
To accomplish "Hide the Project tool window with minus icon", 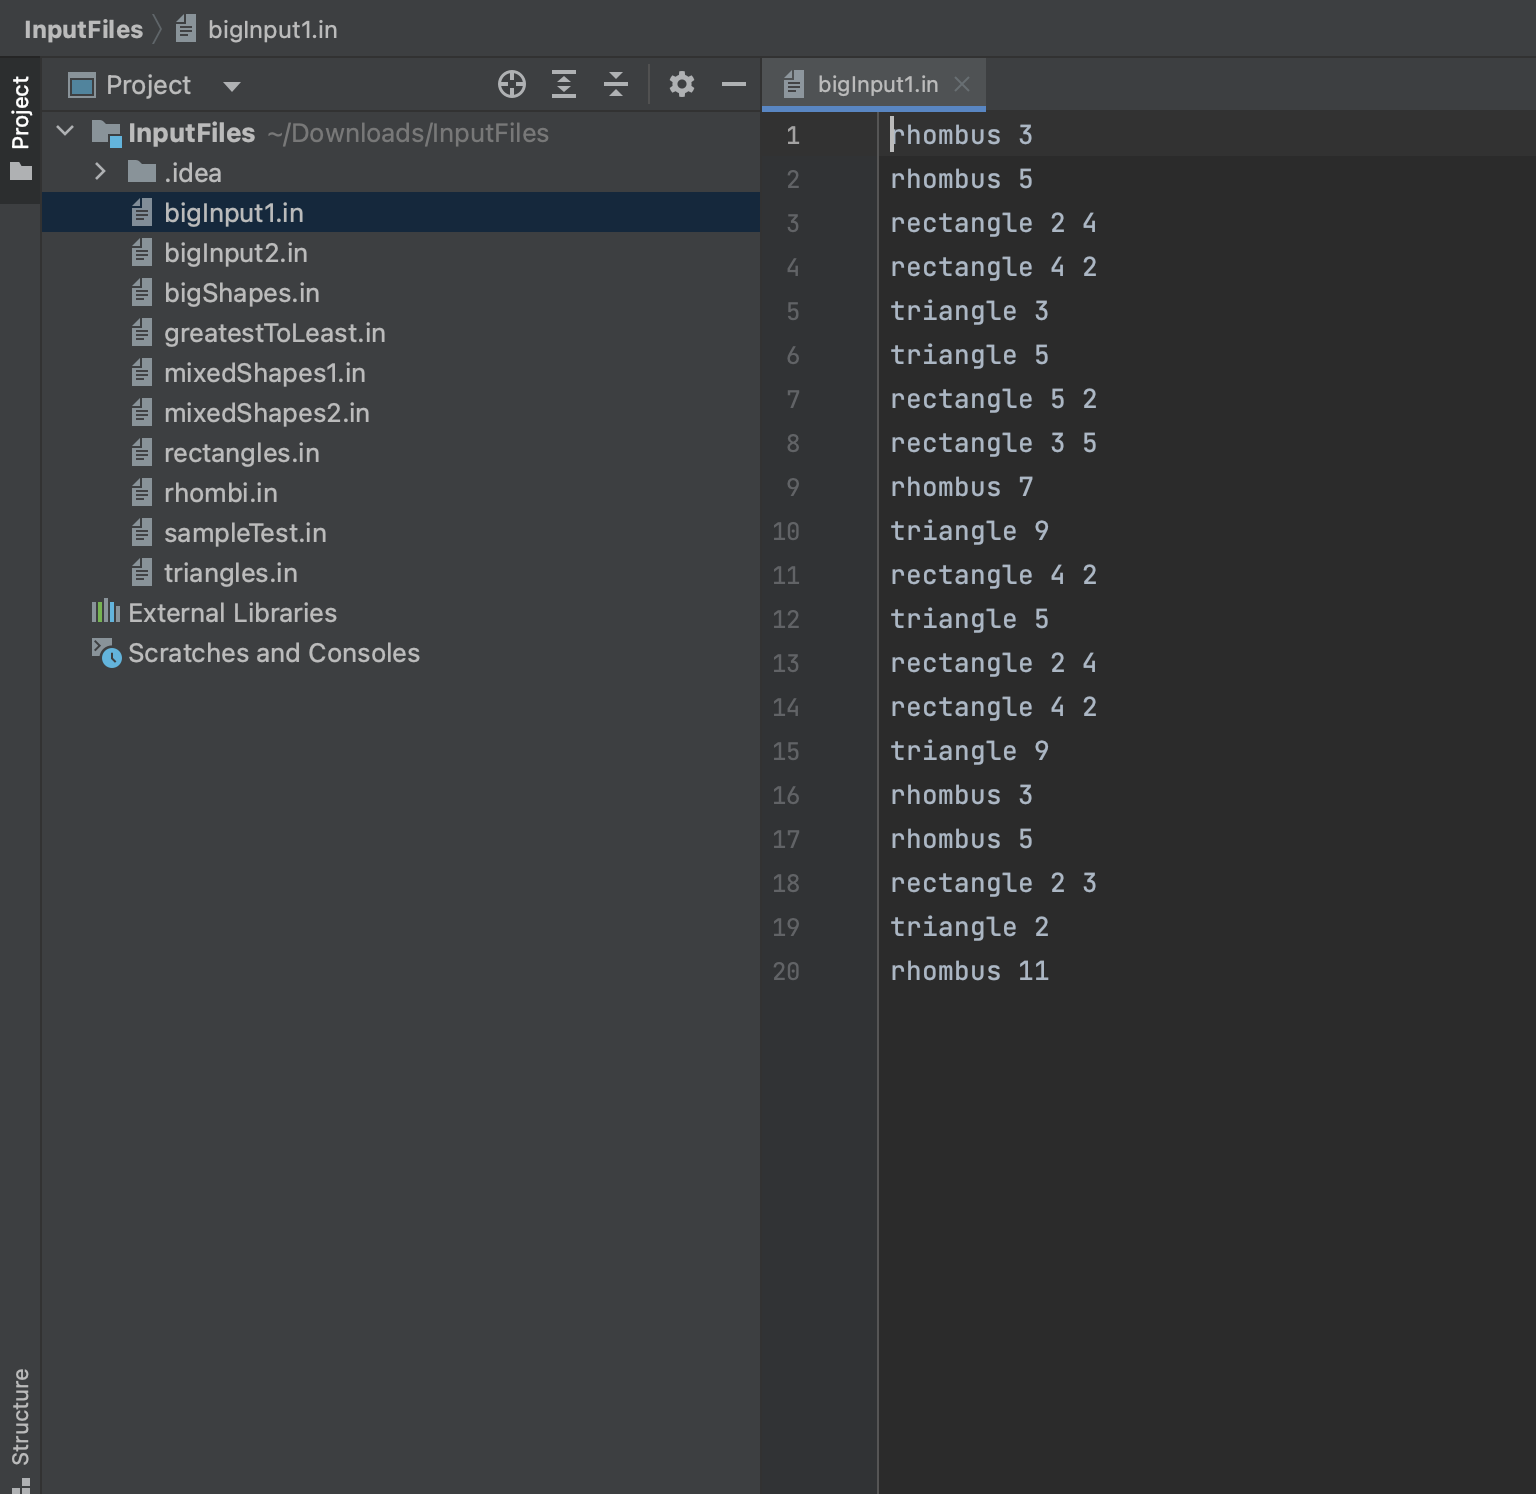I will click(733, 85).
